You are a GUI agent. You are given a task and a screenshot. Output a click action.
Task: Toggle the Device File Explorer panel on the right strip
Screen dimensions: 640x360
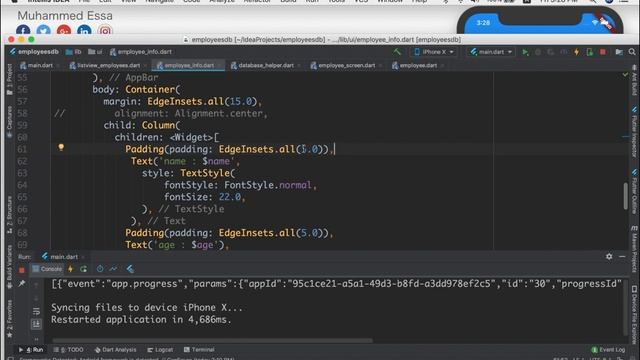[x=635, y=315]
